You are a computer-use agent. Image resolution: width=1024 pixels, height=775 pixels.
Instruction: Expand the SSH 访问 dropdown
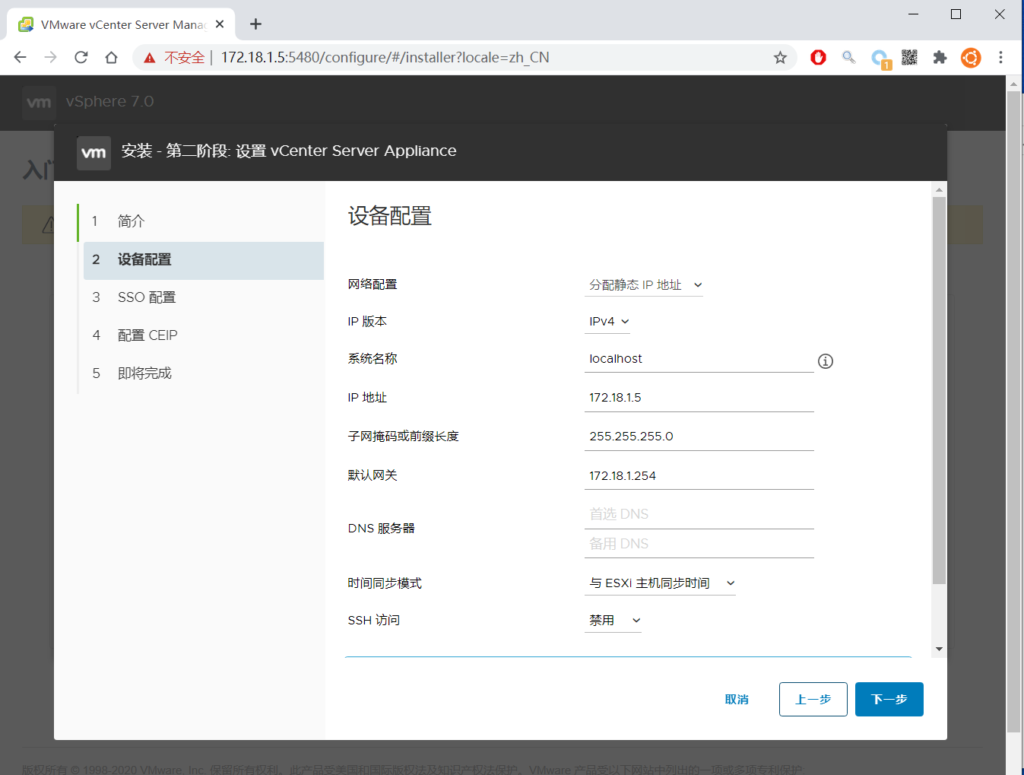pyautogui.click(x=613, y=621)
